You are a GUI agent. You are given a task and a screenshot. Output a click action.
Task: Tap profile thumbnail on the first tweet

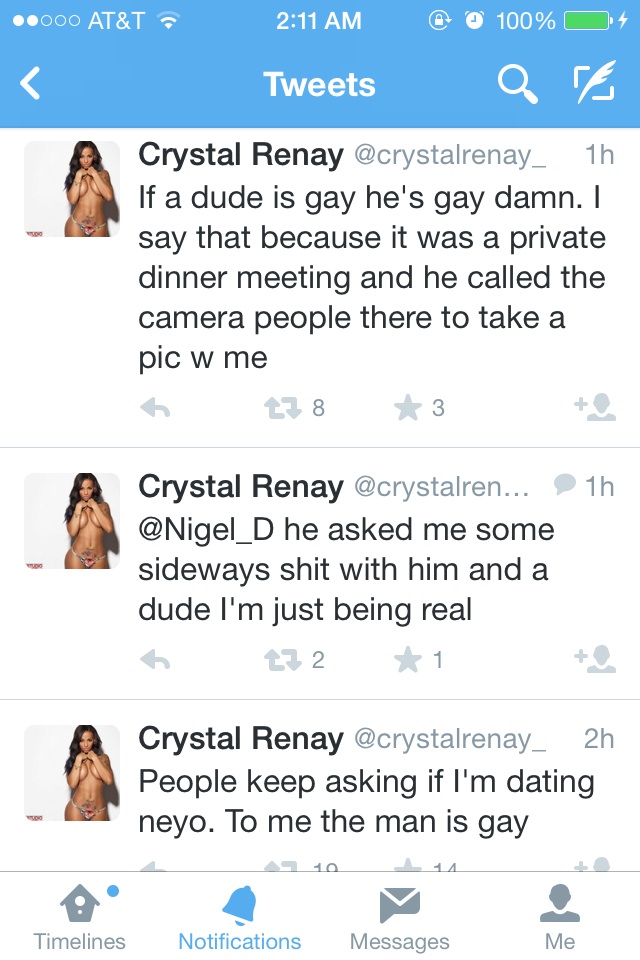pos(72,189)
